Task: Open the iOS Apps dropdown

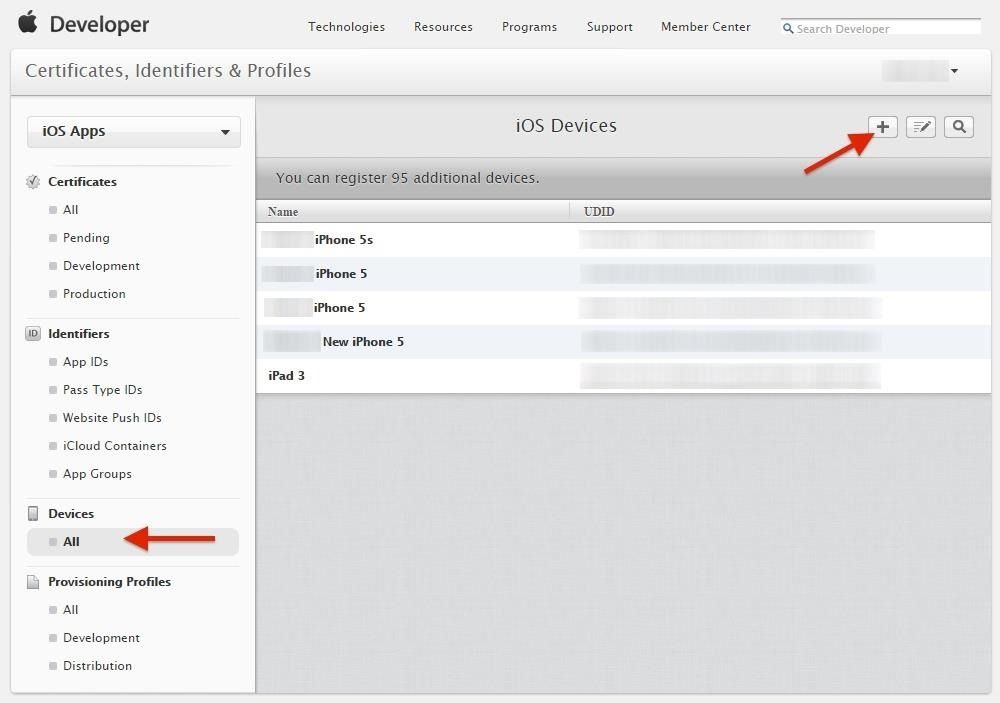Action: tap(133, 130)
